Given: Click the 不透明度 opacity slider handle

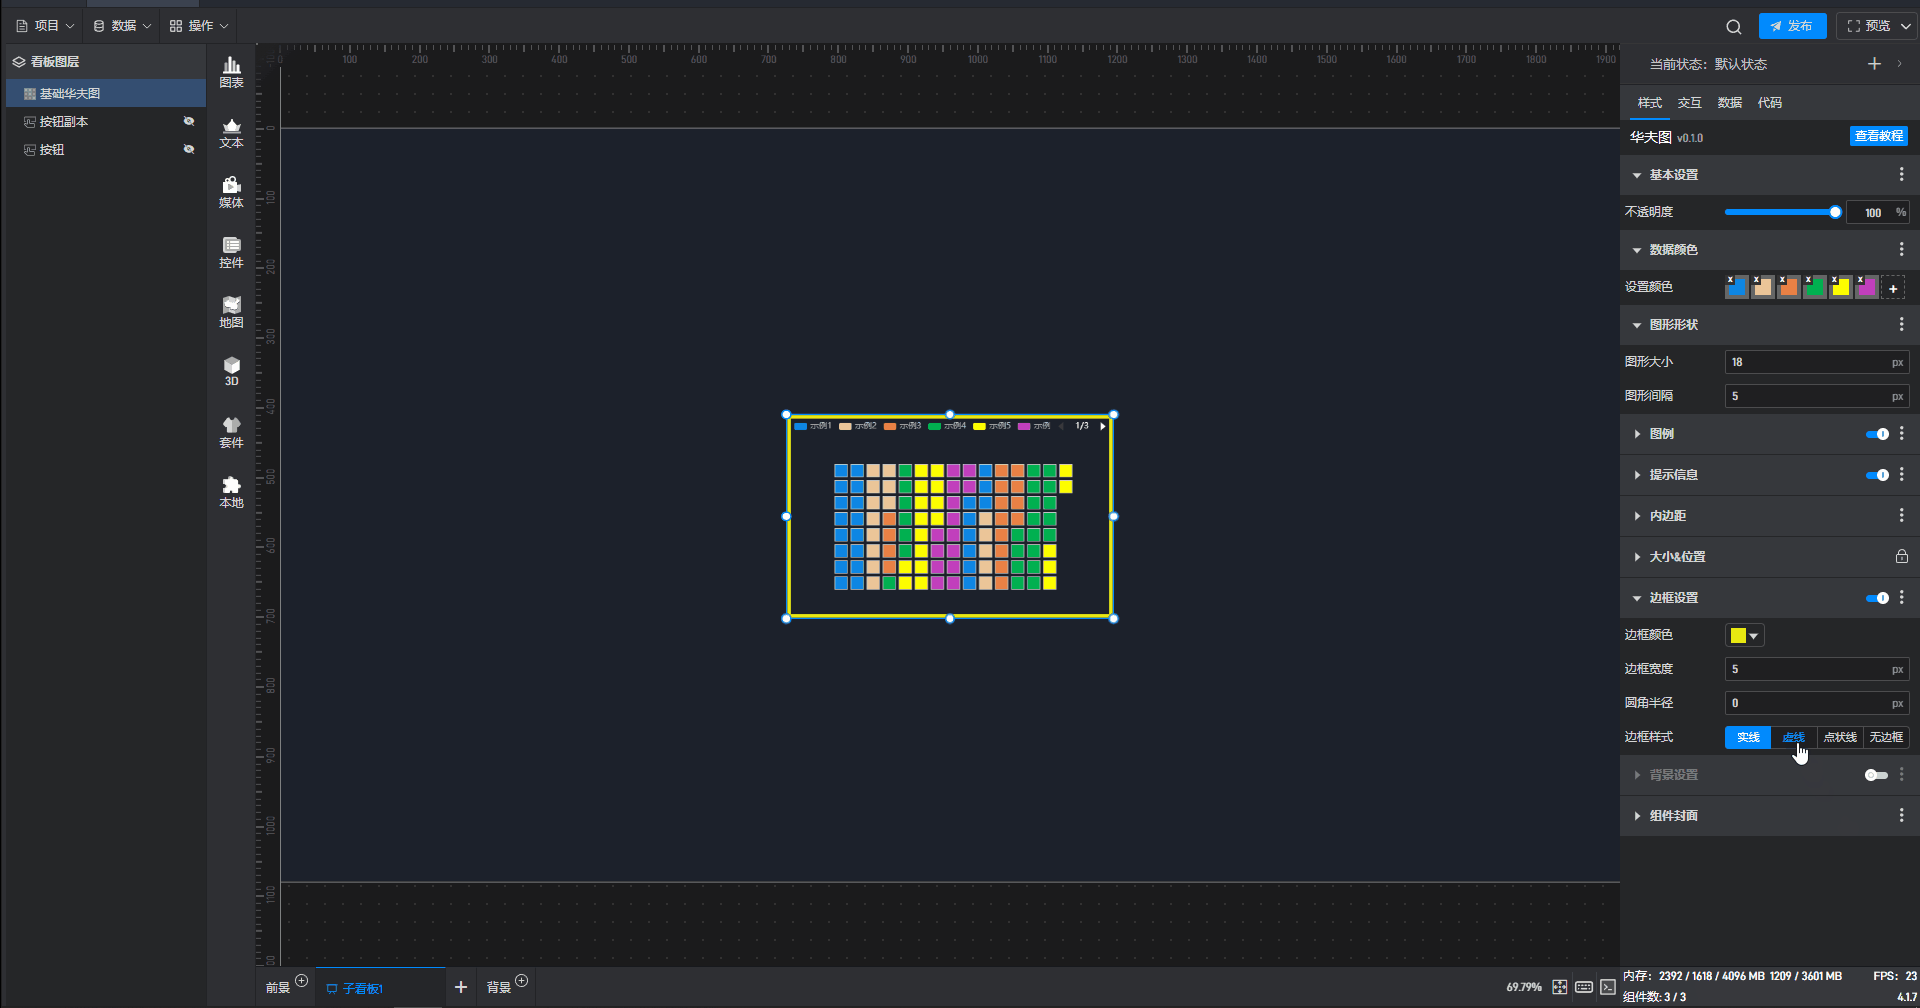Looking at the screenshot, I should (x=1835, y=212).
